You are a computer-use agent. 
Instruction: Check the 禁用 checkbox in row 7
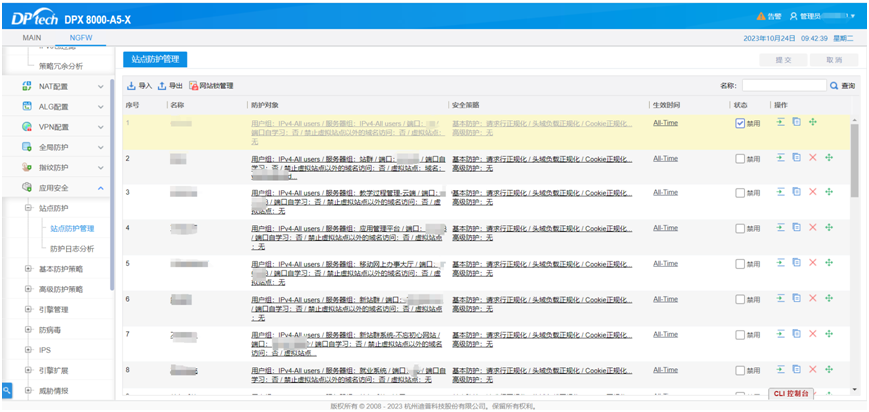740,335
